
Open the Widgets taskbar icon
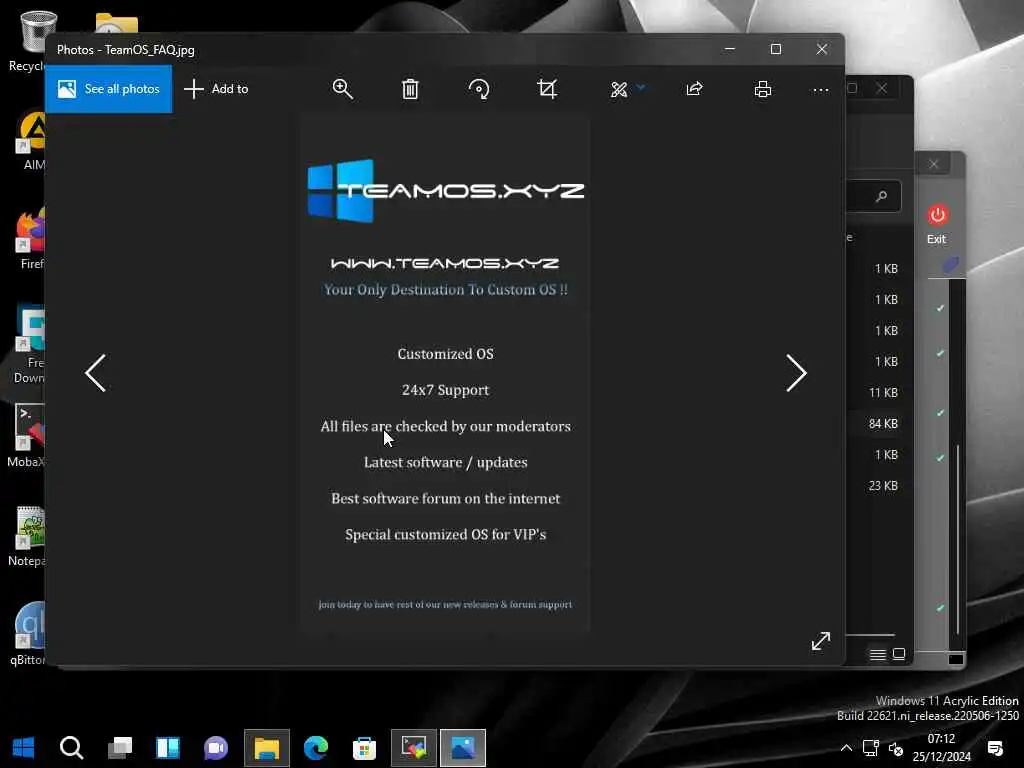pos(168,748)
